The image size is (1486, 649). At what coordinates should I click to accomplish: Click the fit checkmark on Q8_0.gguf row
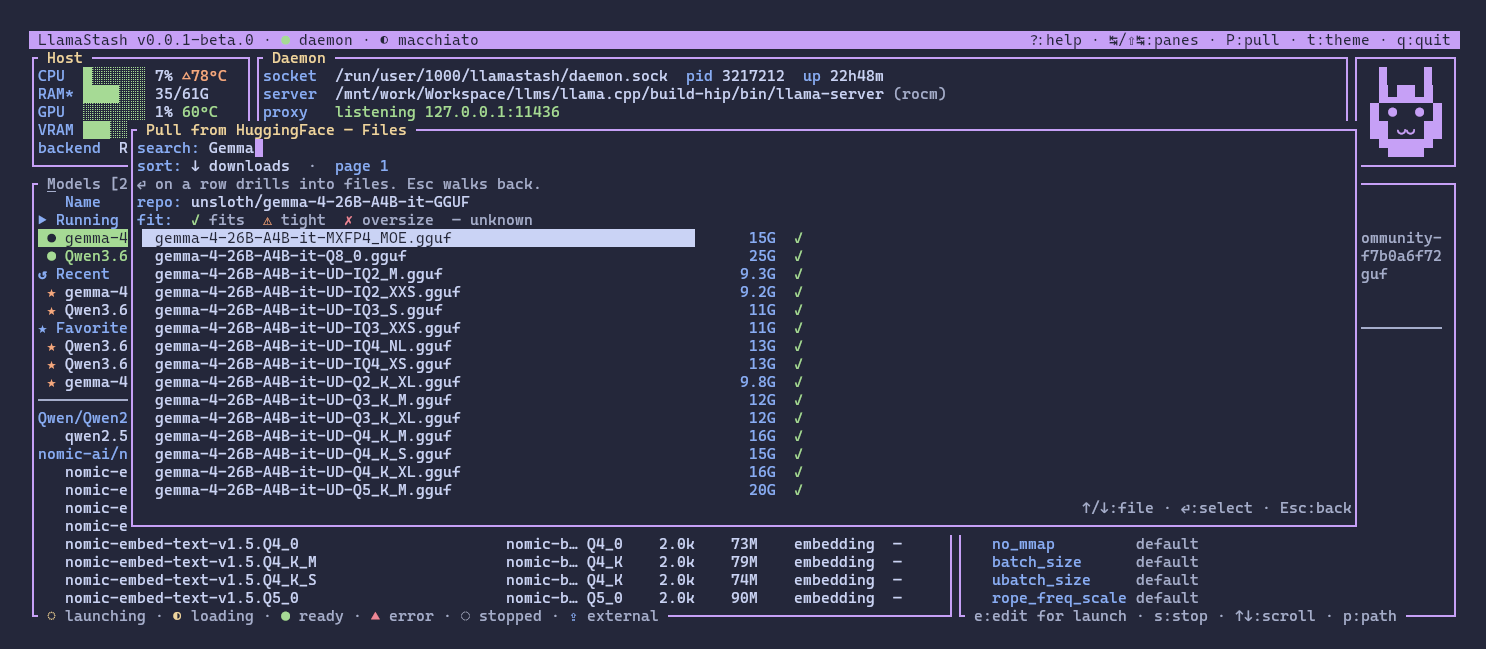[798, 256]
